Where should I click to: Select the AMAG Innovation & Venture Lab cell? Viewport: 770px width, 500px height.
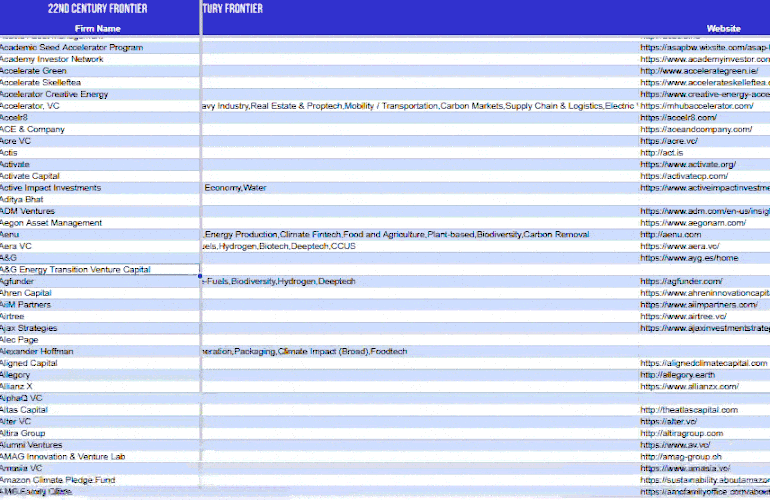click(100, 457)
